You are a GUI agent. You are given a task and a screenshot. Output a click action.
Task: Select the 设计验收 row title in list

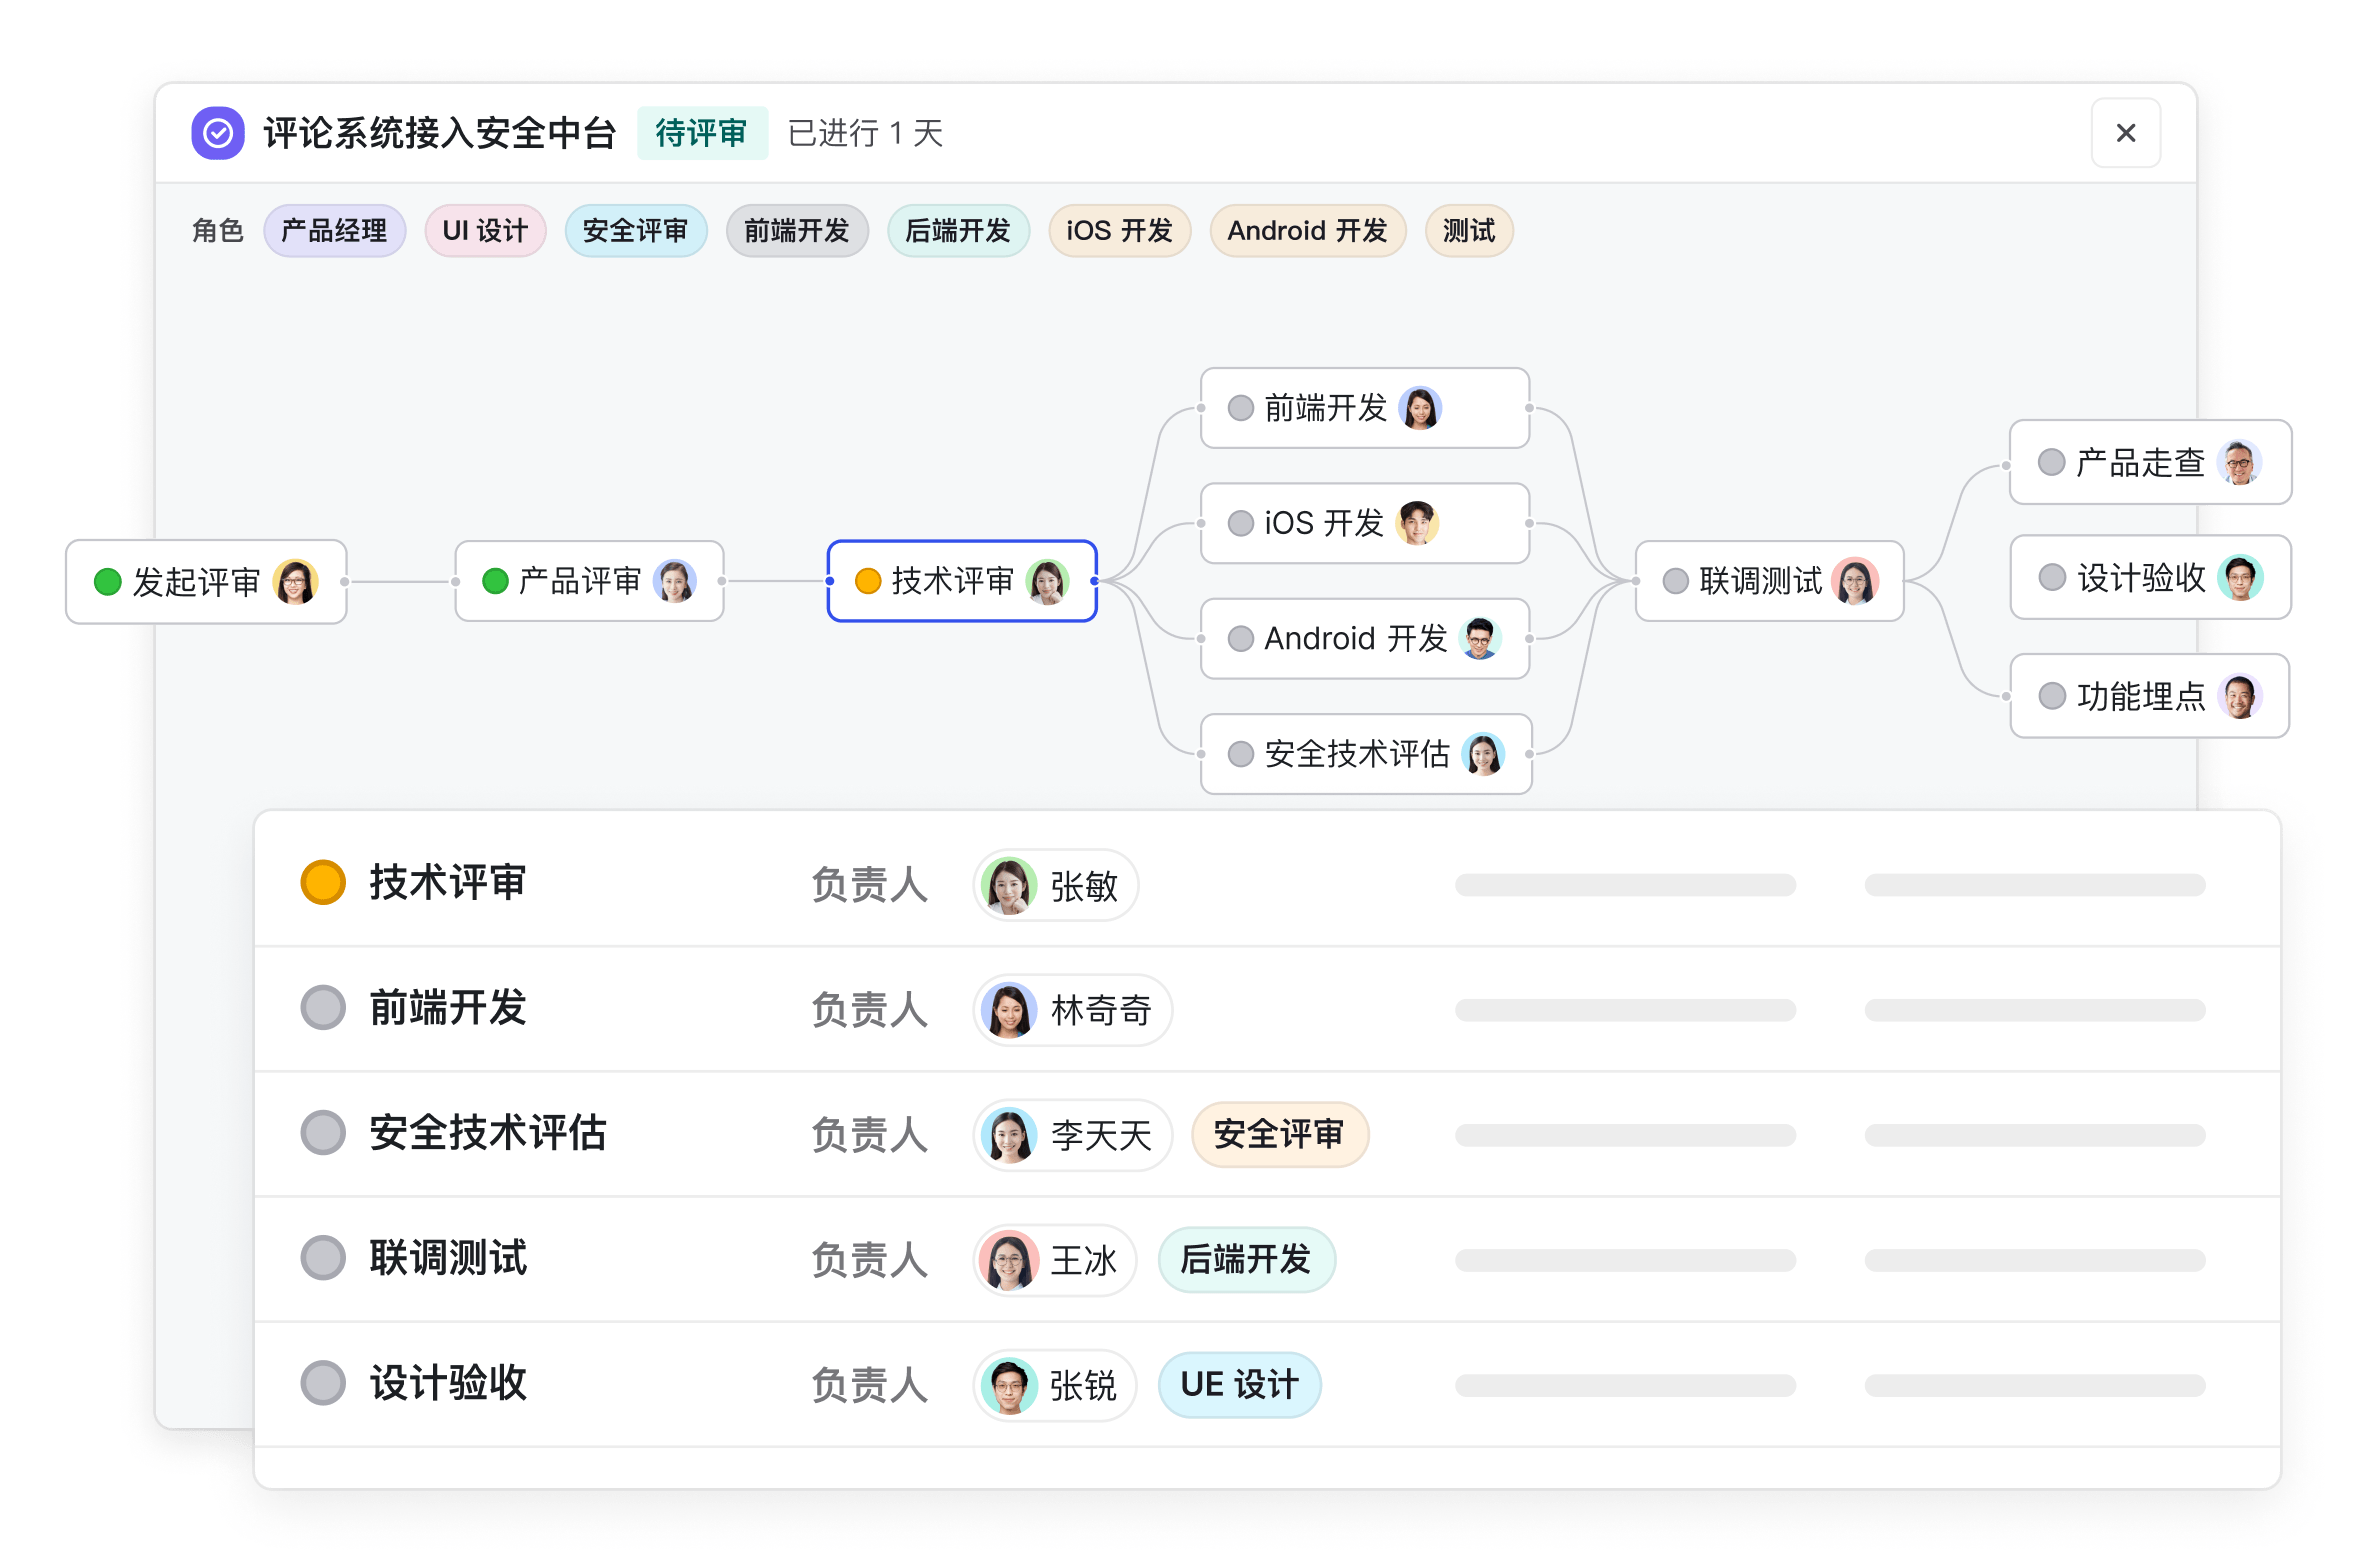pos(447,1382)
